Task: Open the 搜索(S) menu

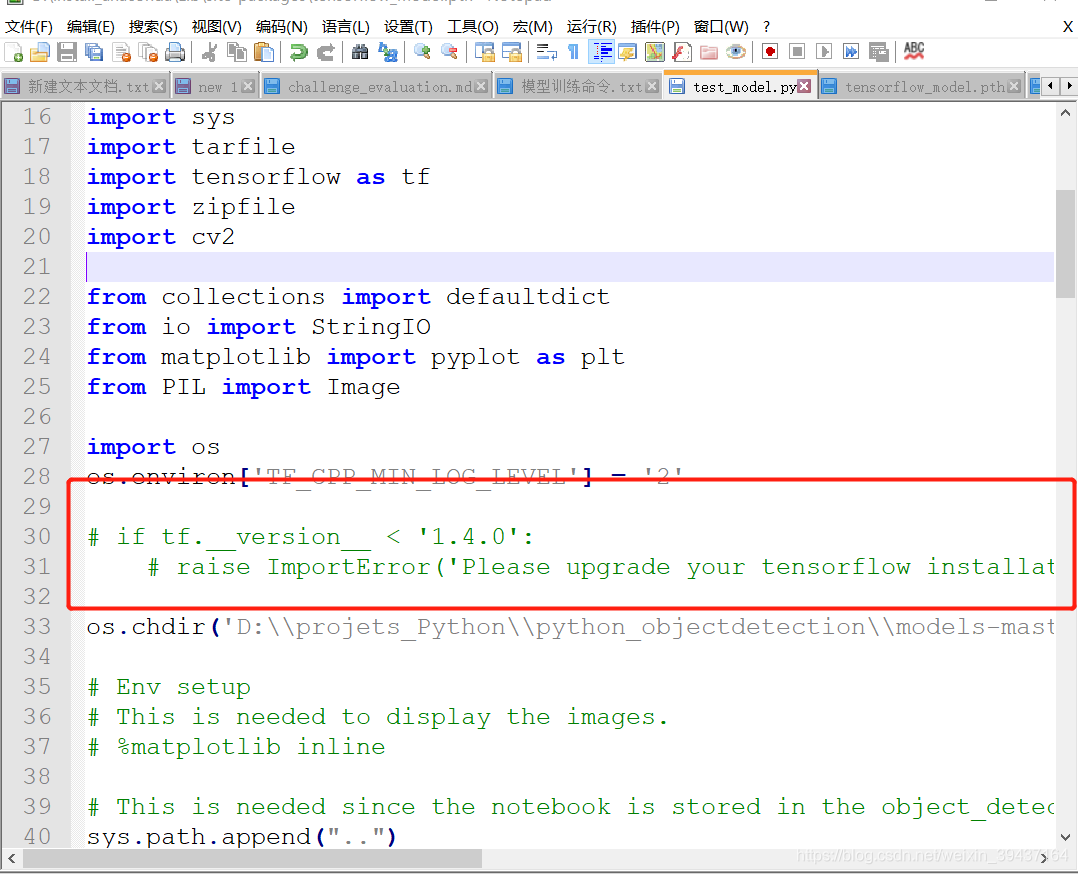Action: (x=153, y=27)
